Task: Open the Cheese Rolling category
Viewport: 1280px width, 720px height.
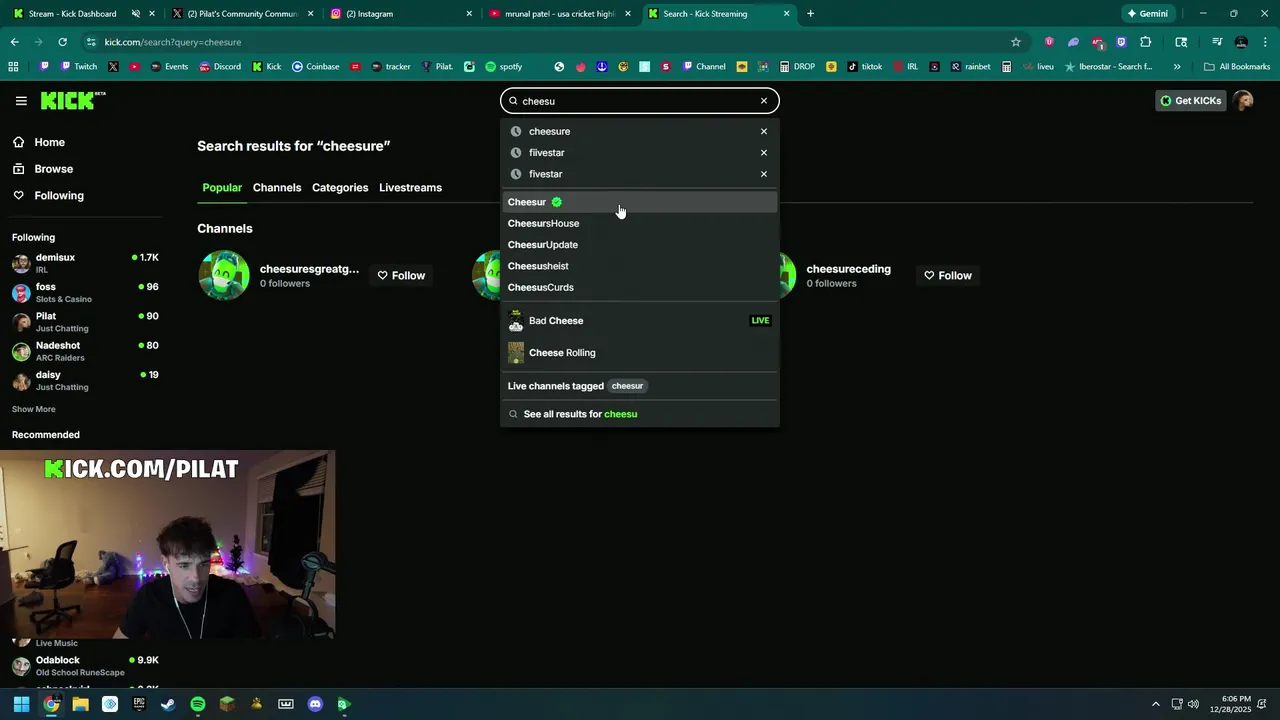Action: click(x=640, y=353)
